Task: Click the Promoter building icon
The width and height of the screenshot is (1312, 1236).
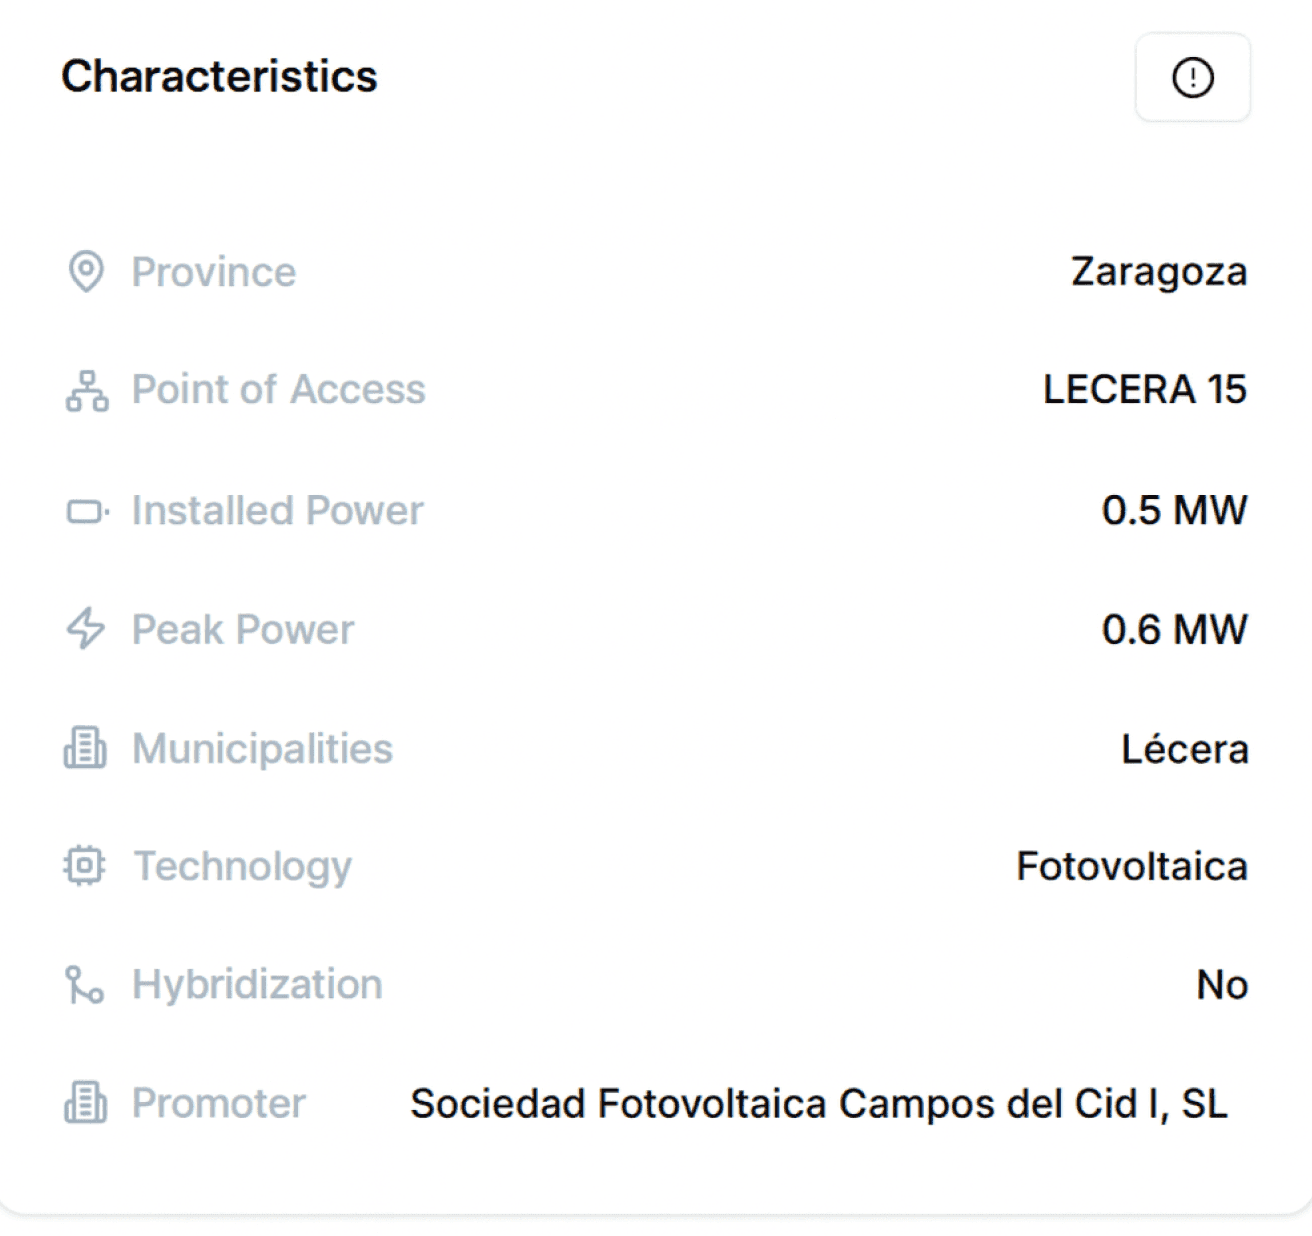Action: click(x=86, y=1103)
